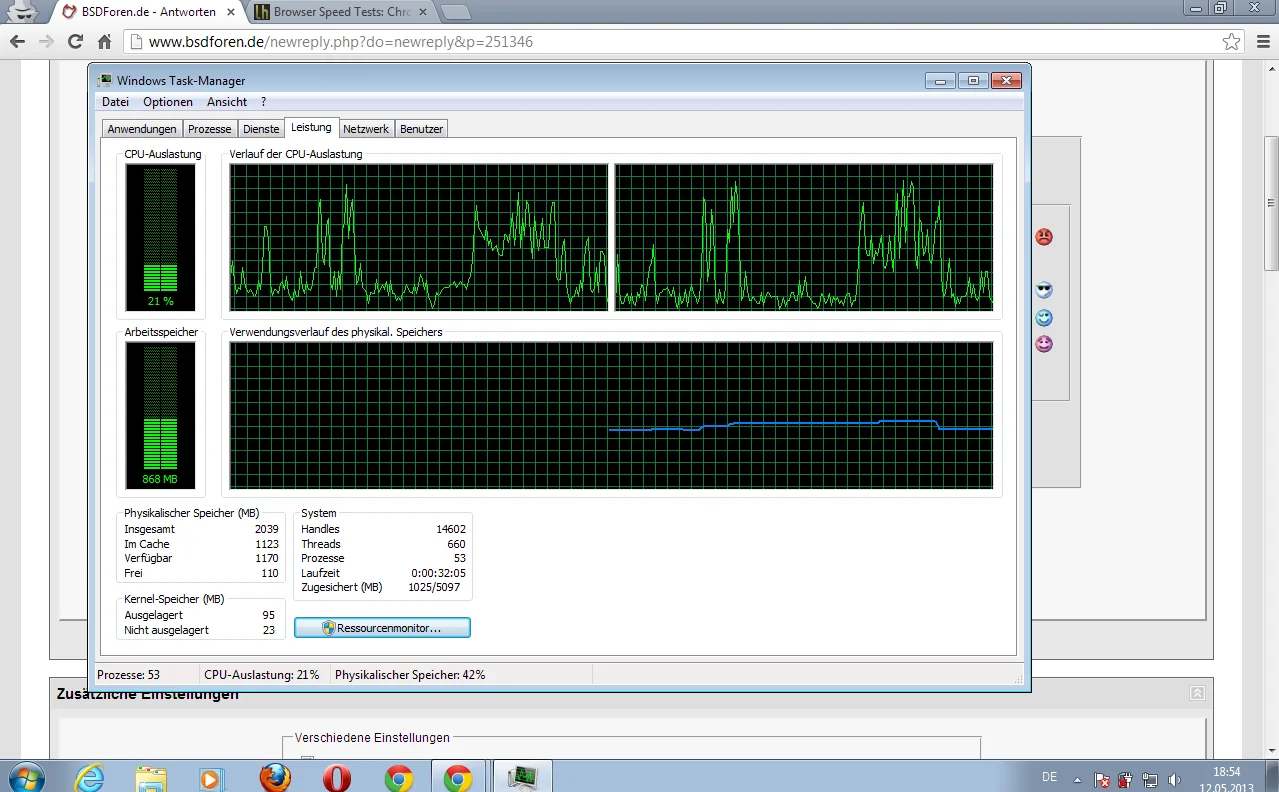This screenshot has width=1279, height=792.
Task: Switch to the Prozesse tab
Action: [x=210, y=129]
